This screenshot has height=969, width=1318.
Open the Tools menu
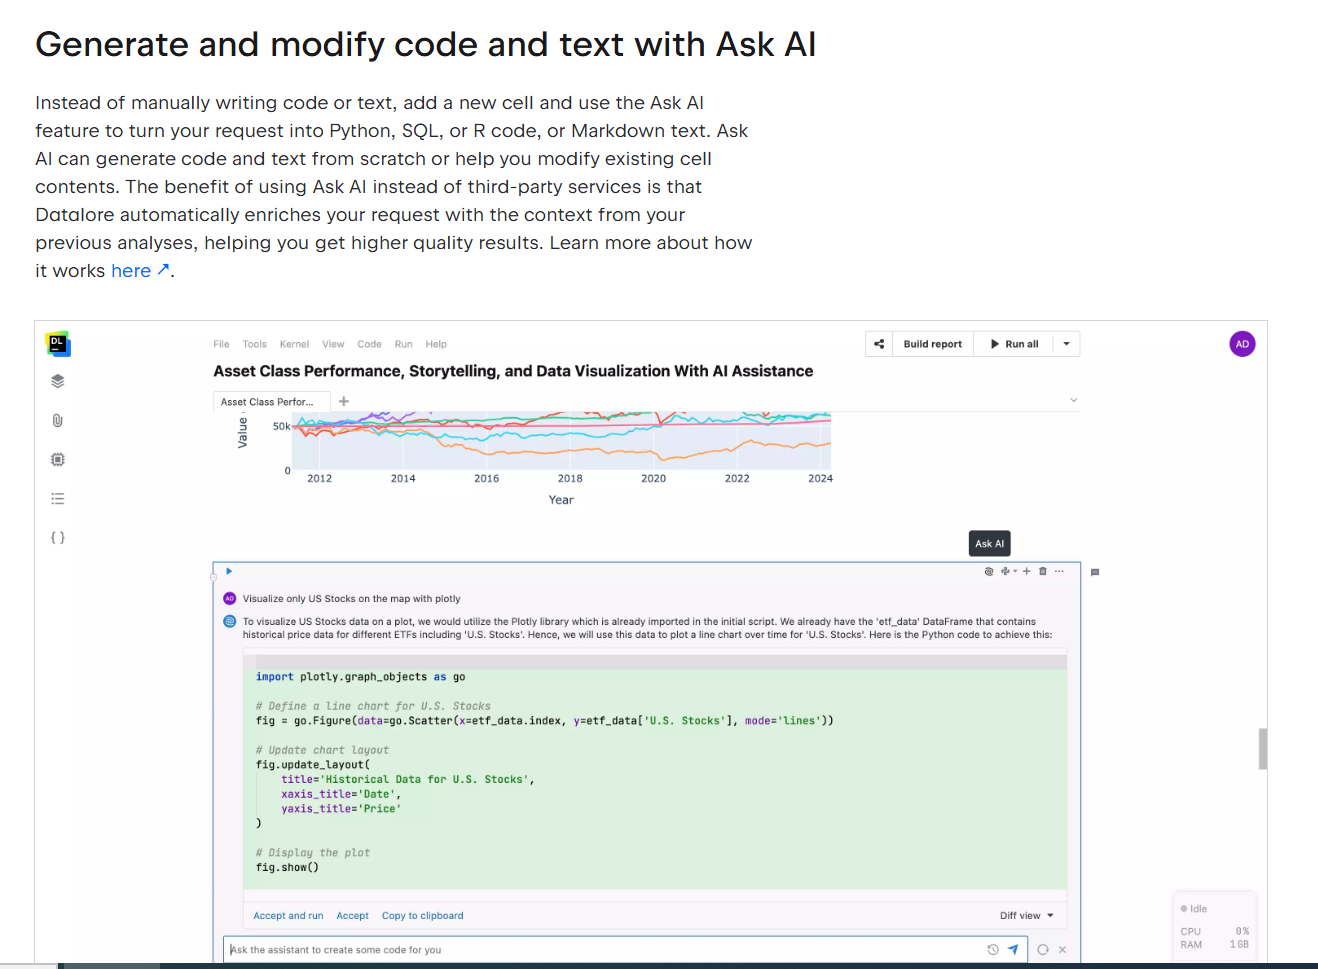(x=255, y=344)
